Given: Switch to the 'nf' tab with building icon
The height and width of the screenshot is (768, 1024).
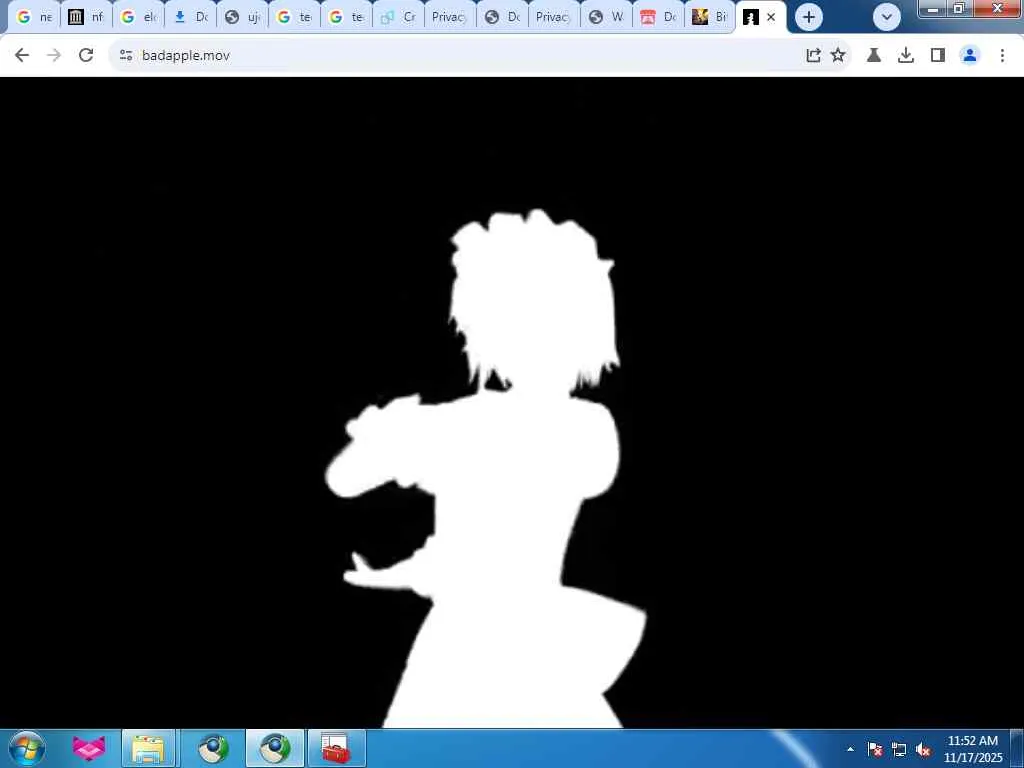Looking at the screenshot, I should tap(86, 18).
